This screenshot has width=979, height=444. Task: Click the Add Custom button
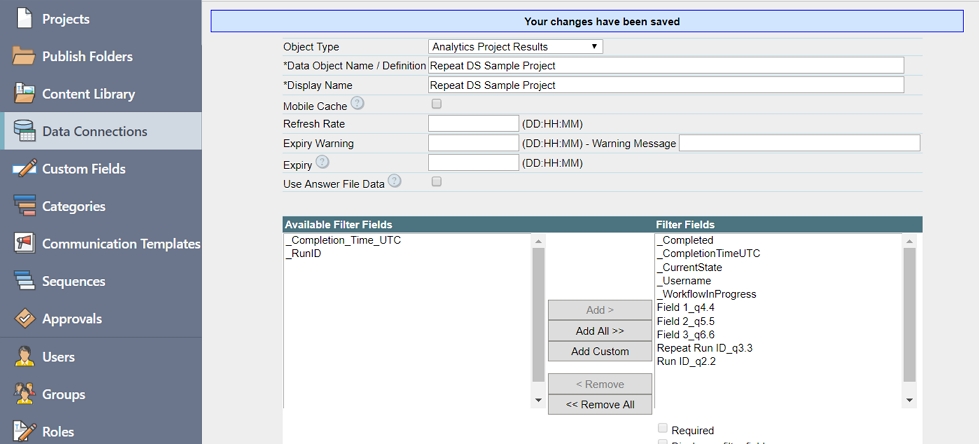(600, 351)
